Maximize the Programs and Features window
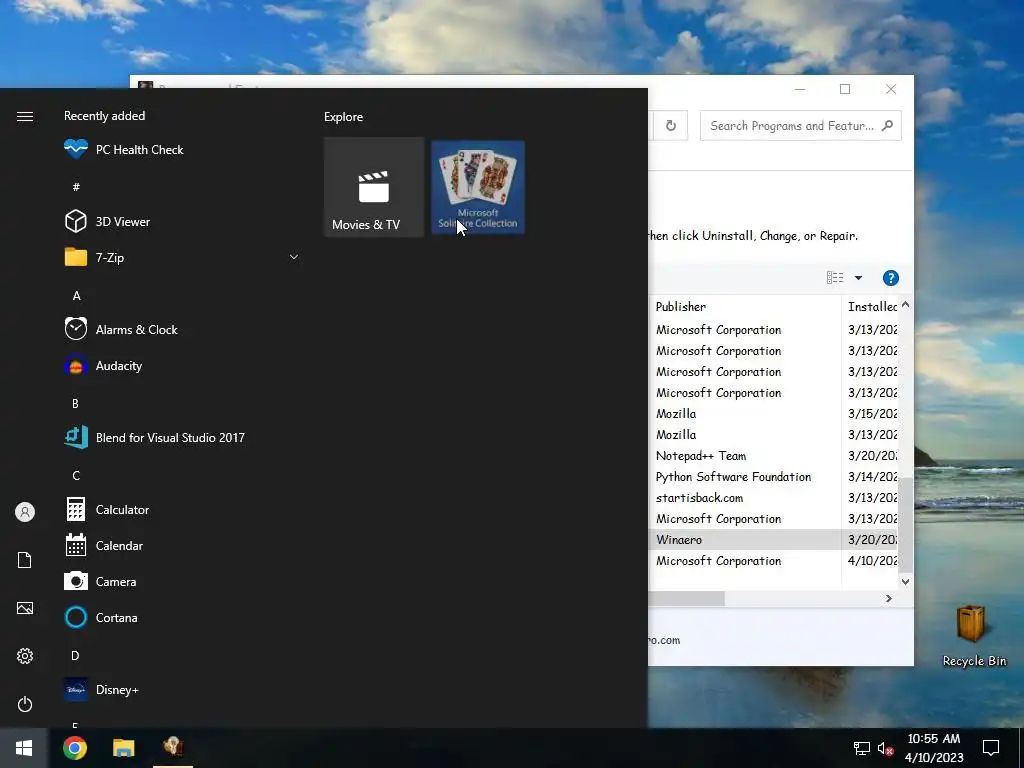This screenshot has height=768, width=1024. 845,89
